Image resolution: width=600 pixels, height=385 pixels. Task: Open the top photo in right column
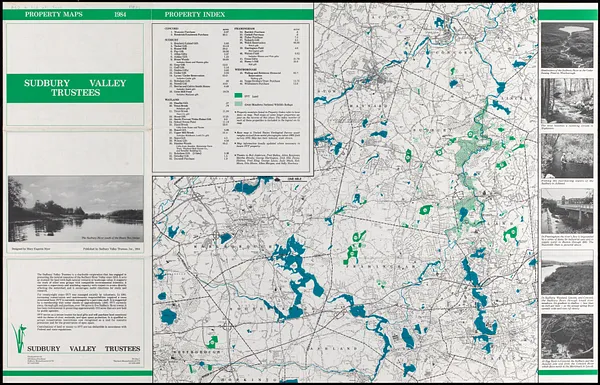click(567, 45)
